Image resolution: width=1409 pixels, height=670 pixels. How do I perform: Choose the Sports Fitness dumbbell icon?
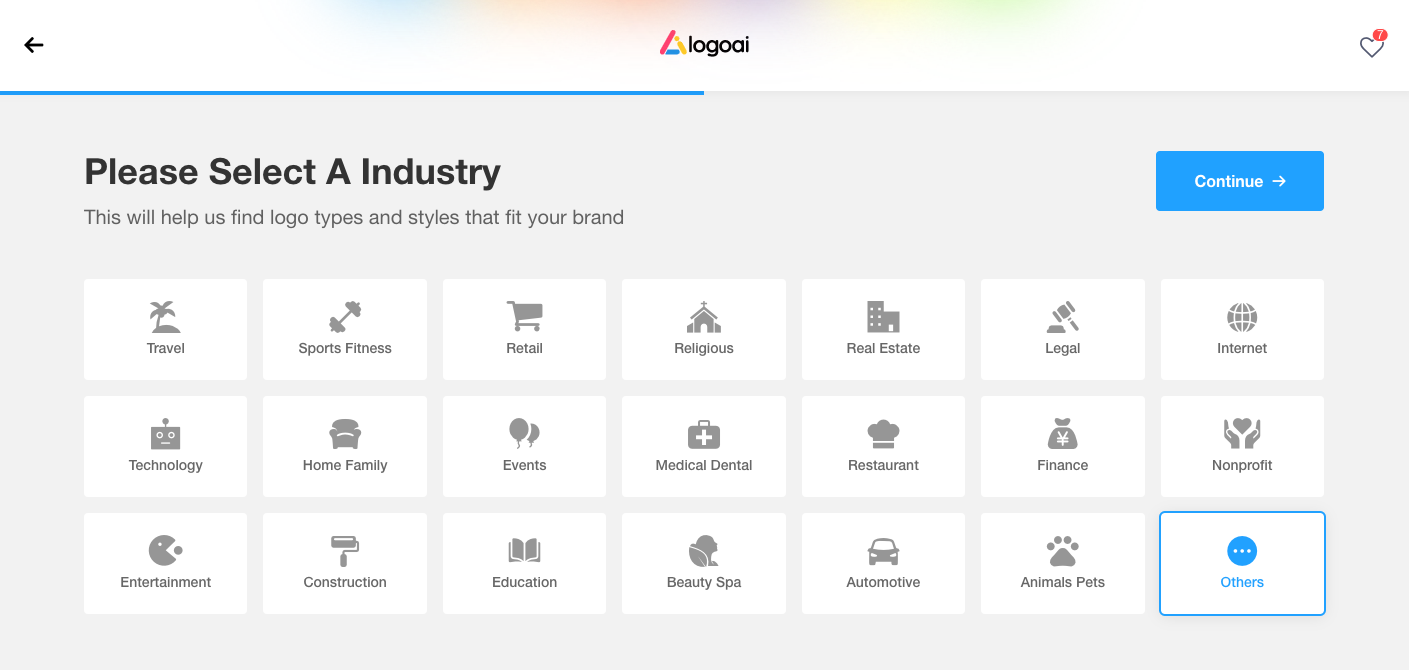[x=345, y=317]
